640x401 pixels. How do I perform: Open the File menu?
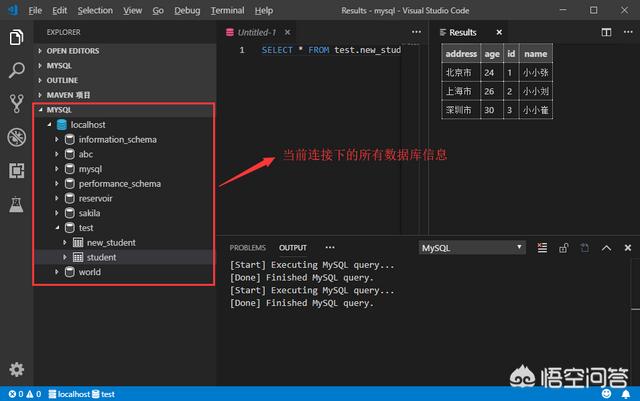coord(35,10)
